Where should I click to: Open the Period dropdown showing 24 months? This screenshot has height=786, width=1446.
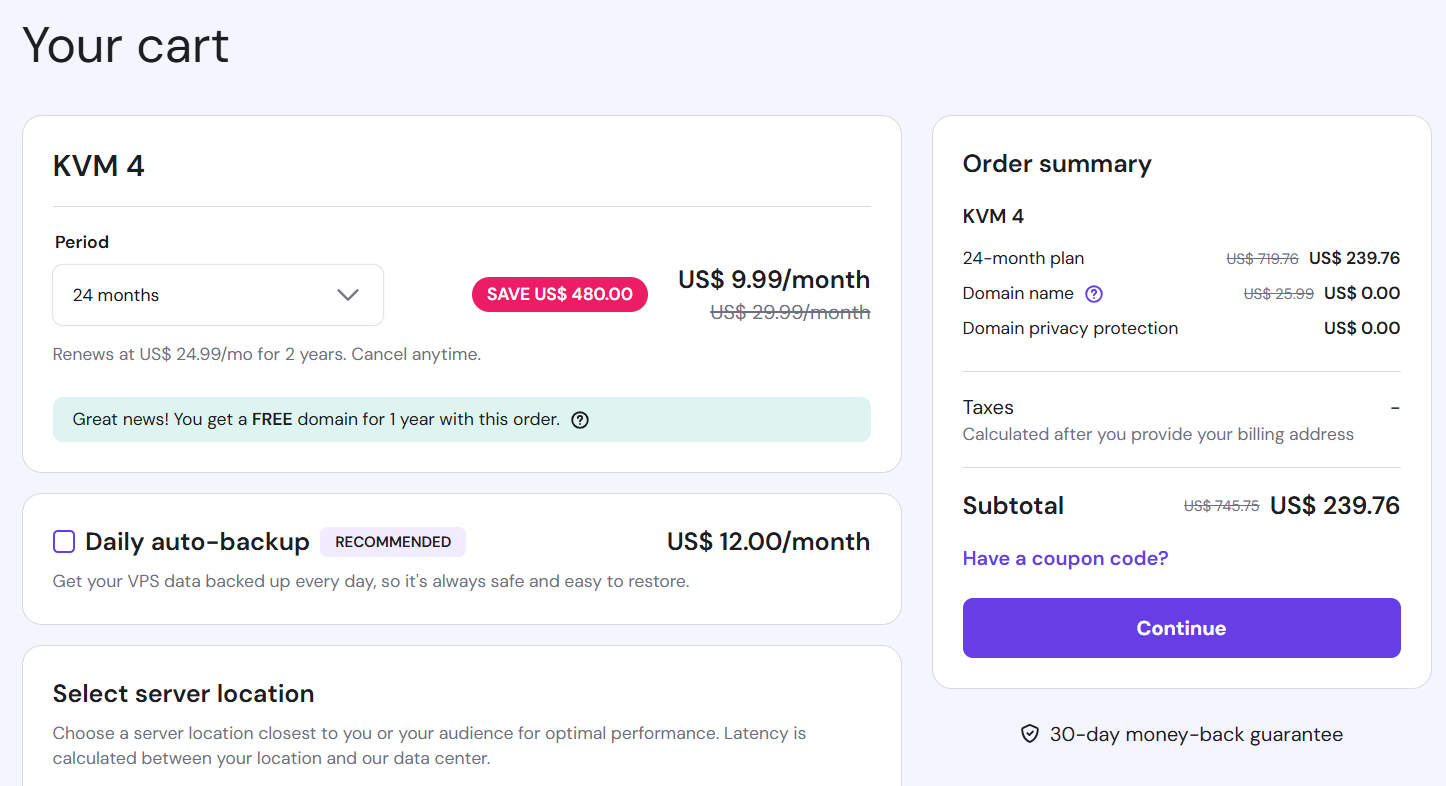pyautogui.click(x=217, y=295)
